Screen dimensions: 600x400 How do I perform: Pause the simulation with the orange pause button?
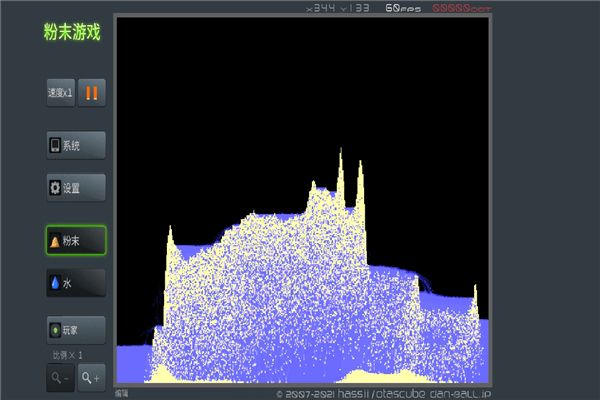click(x=92, y=93)
